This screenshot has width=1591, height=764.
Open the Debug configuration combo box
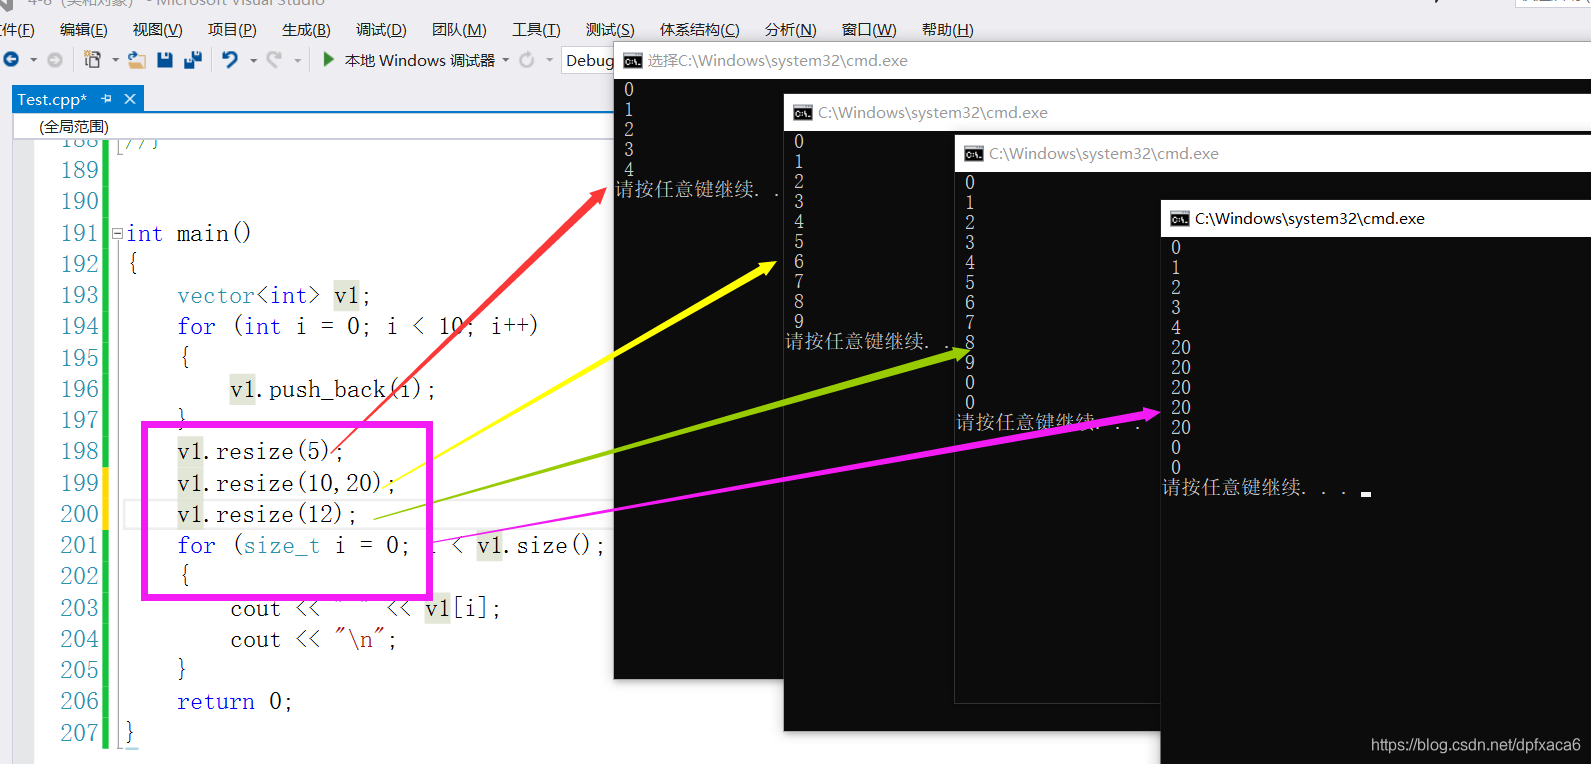click(x=589, y=60)
